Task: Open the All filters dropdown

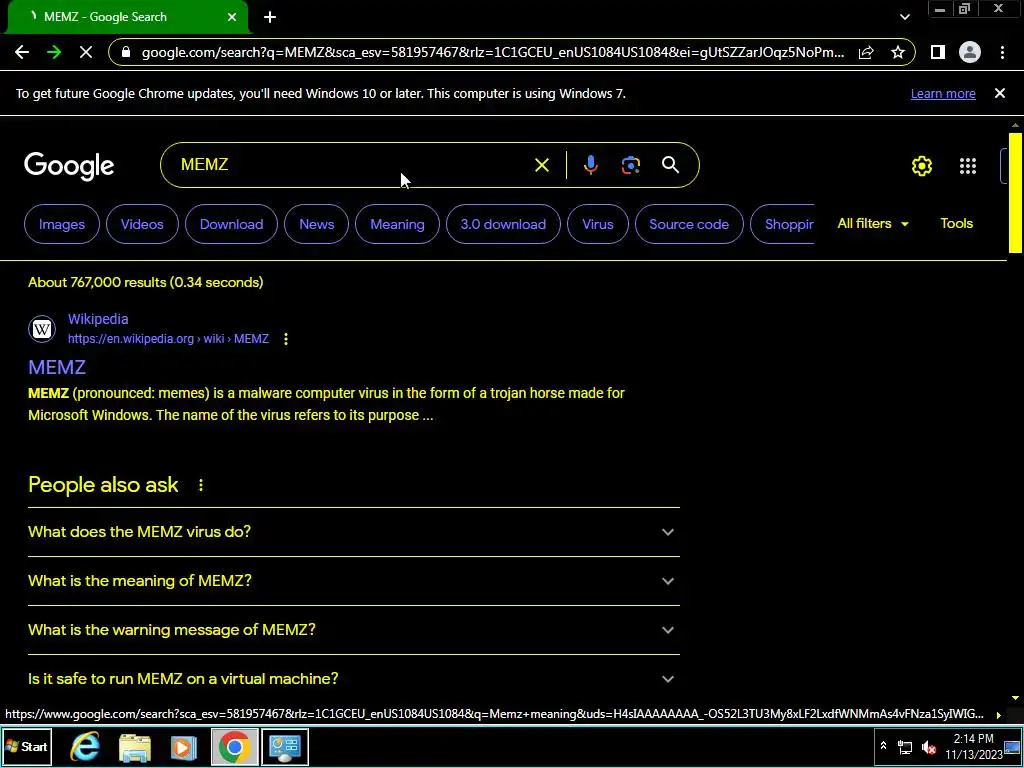Action: tap(872, 223)
